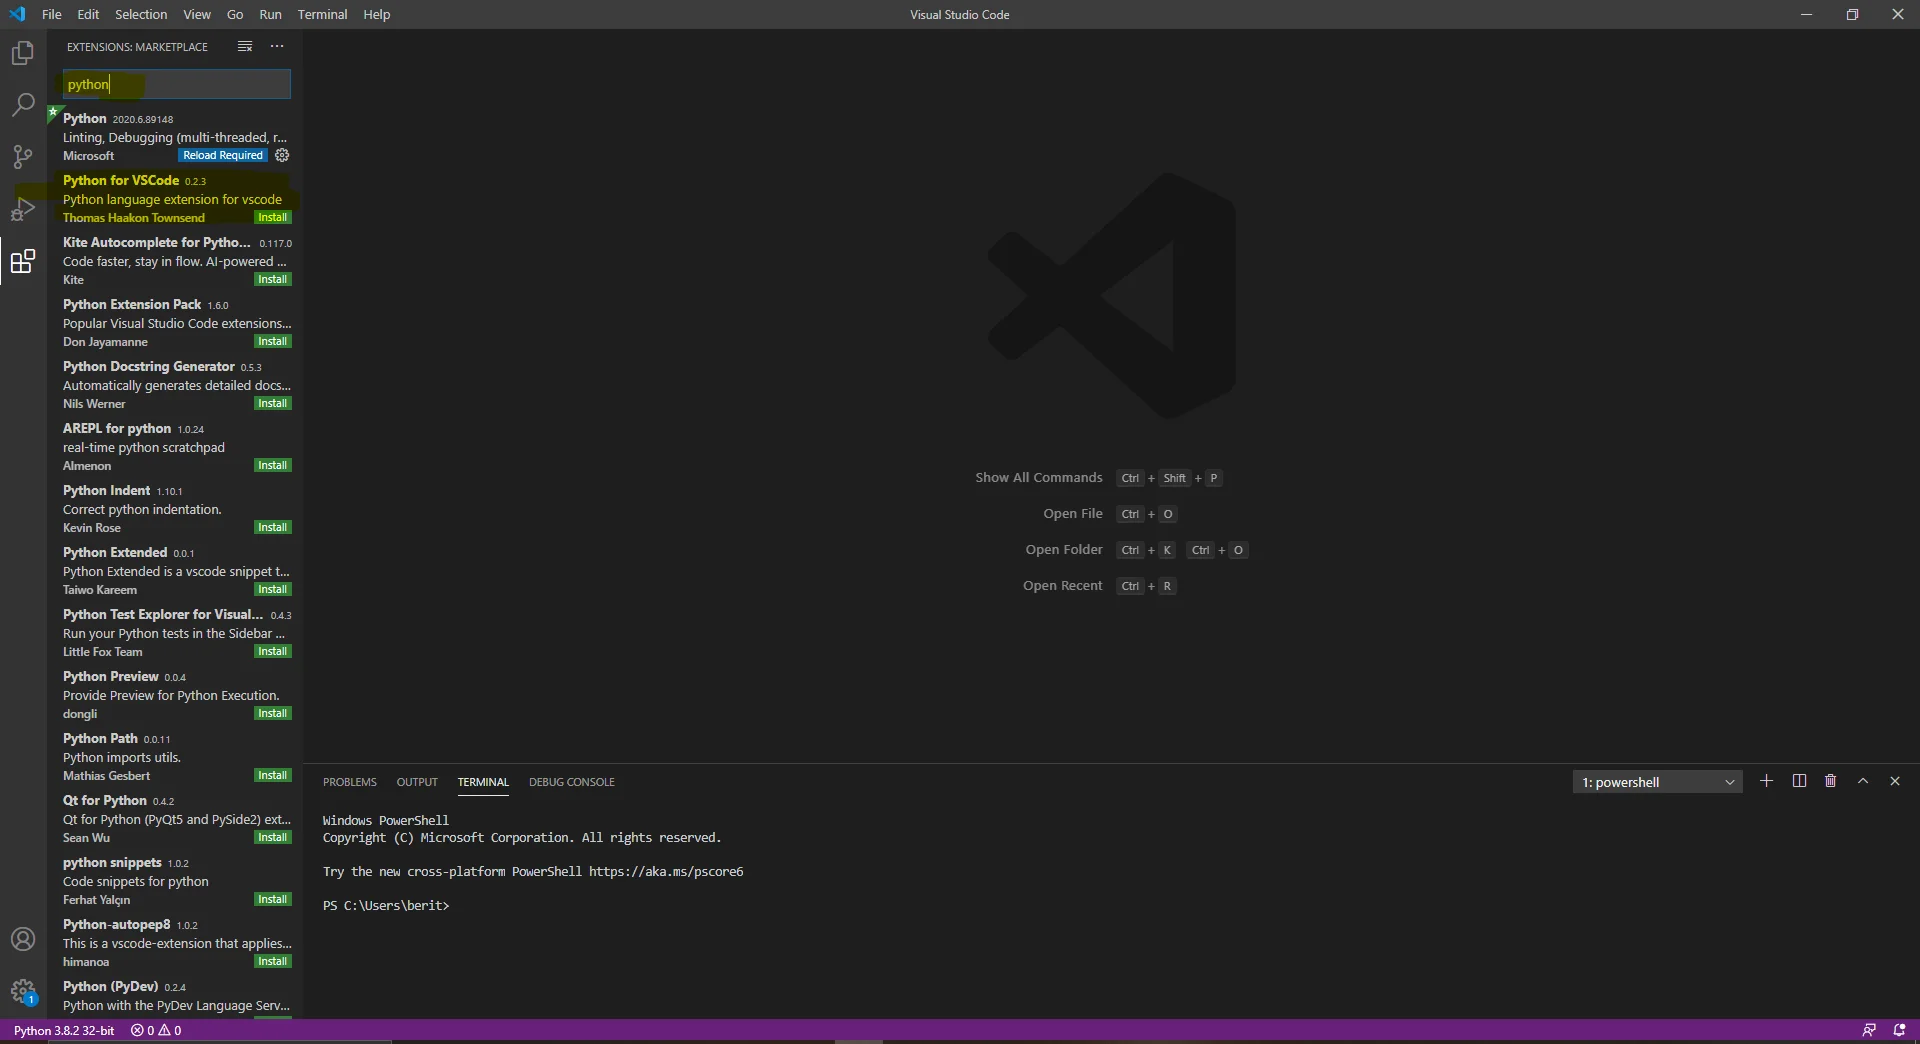Clear extensions search results icon
This screenshot has width=1920, height=1044.
(x=245, y=47)
